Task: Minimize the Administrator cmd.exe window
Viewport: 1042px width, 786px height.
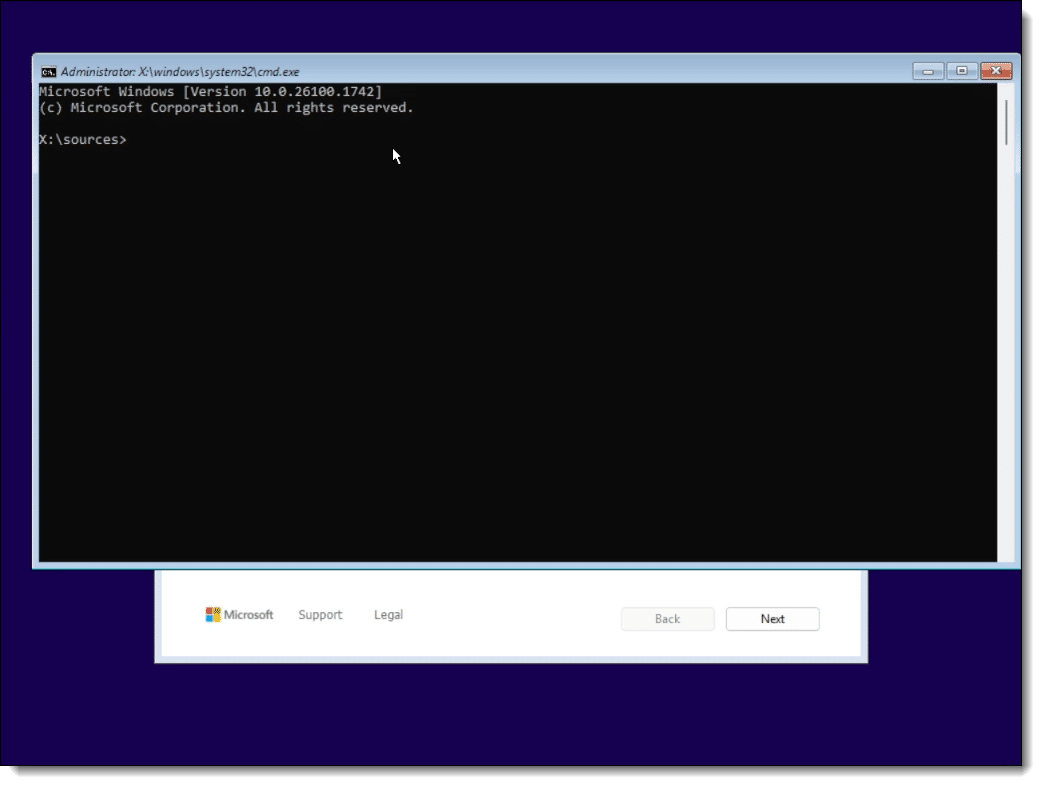Action: tap(928, 71)
